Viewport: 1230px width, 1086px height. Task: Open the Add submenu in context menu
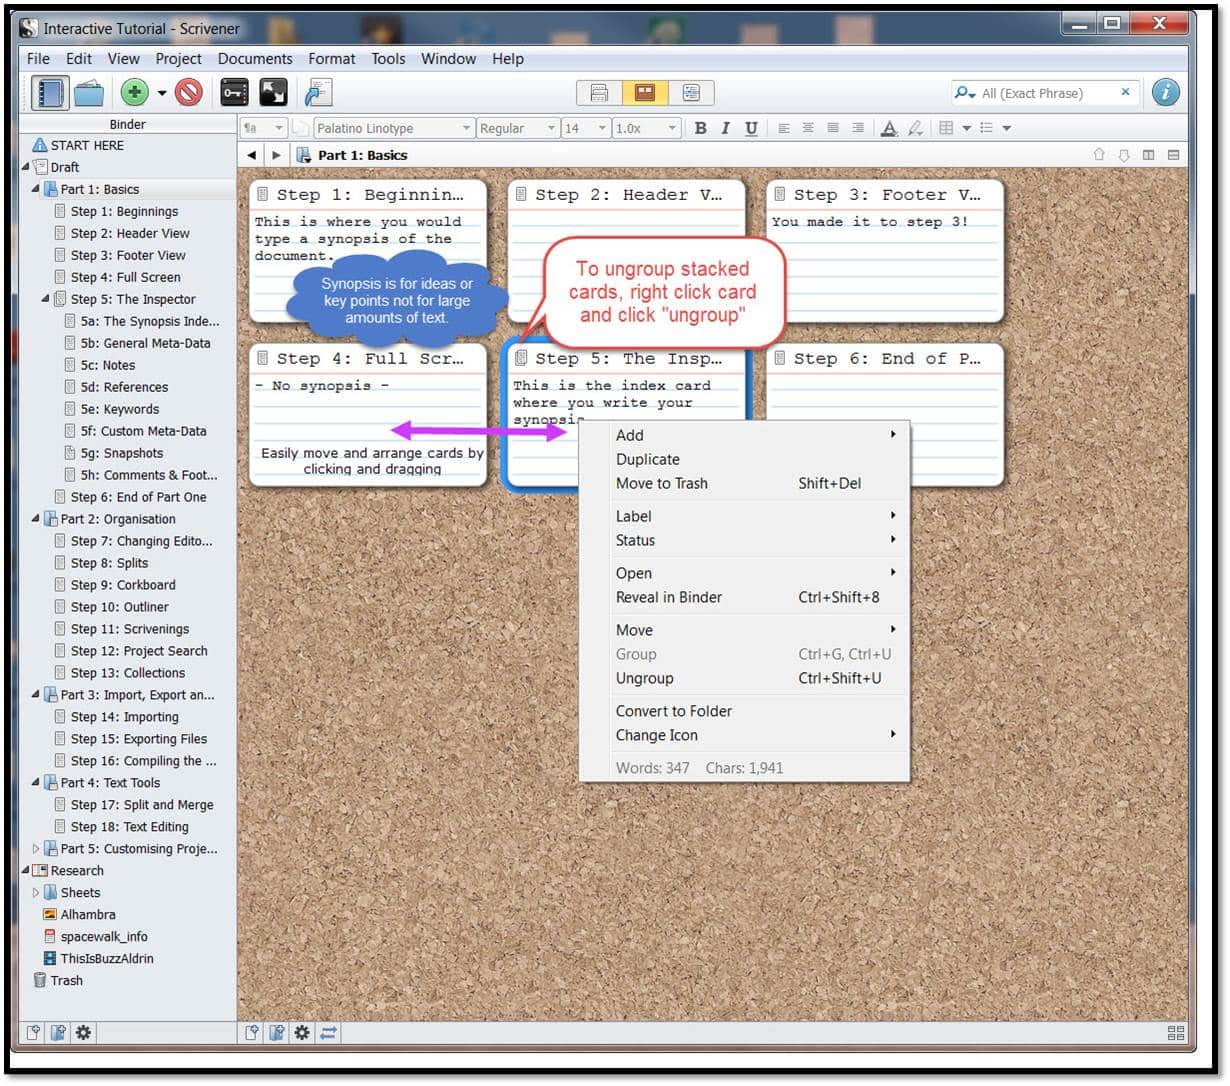pyautogui.click(x=745, y=435)
